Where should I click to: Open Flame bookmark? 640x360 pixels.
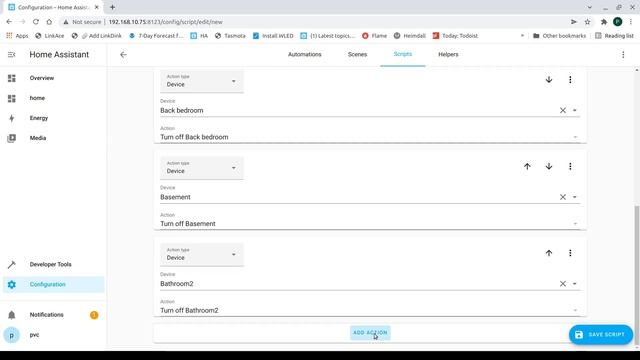pyautogui.click(x=374, y=36)
